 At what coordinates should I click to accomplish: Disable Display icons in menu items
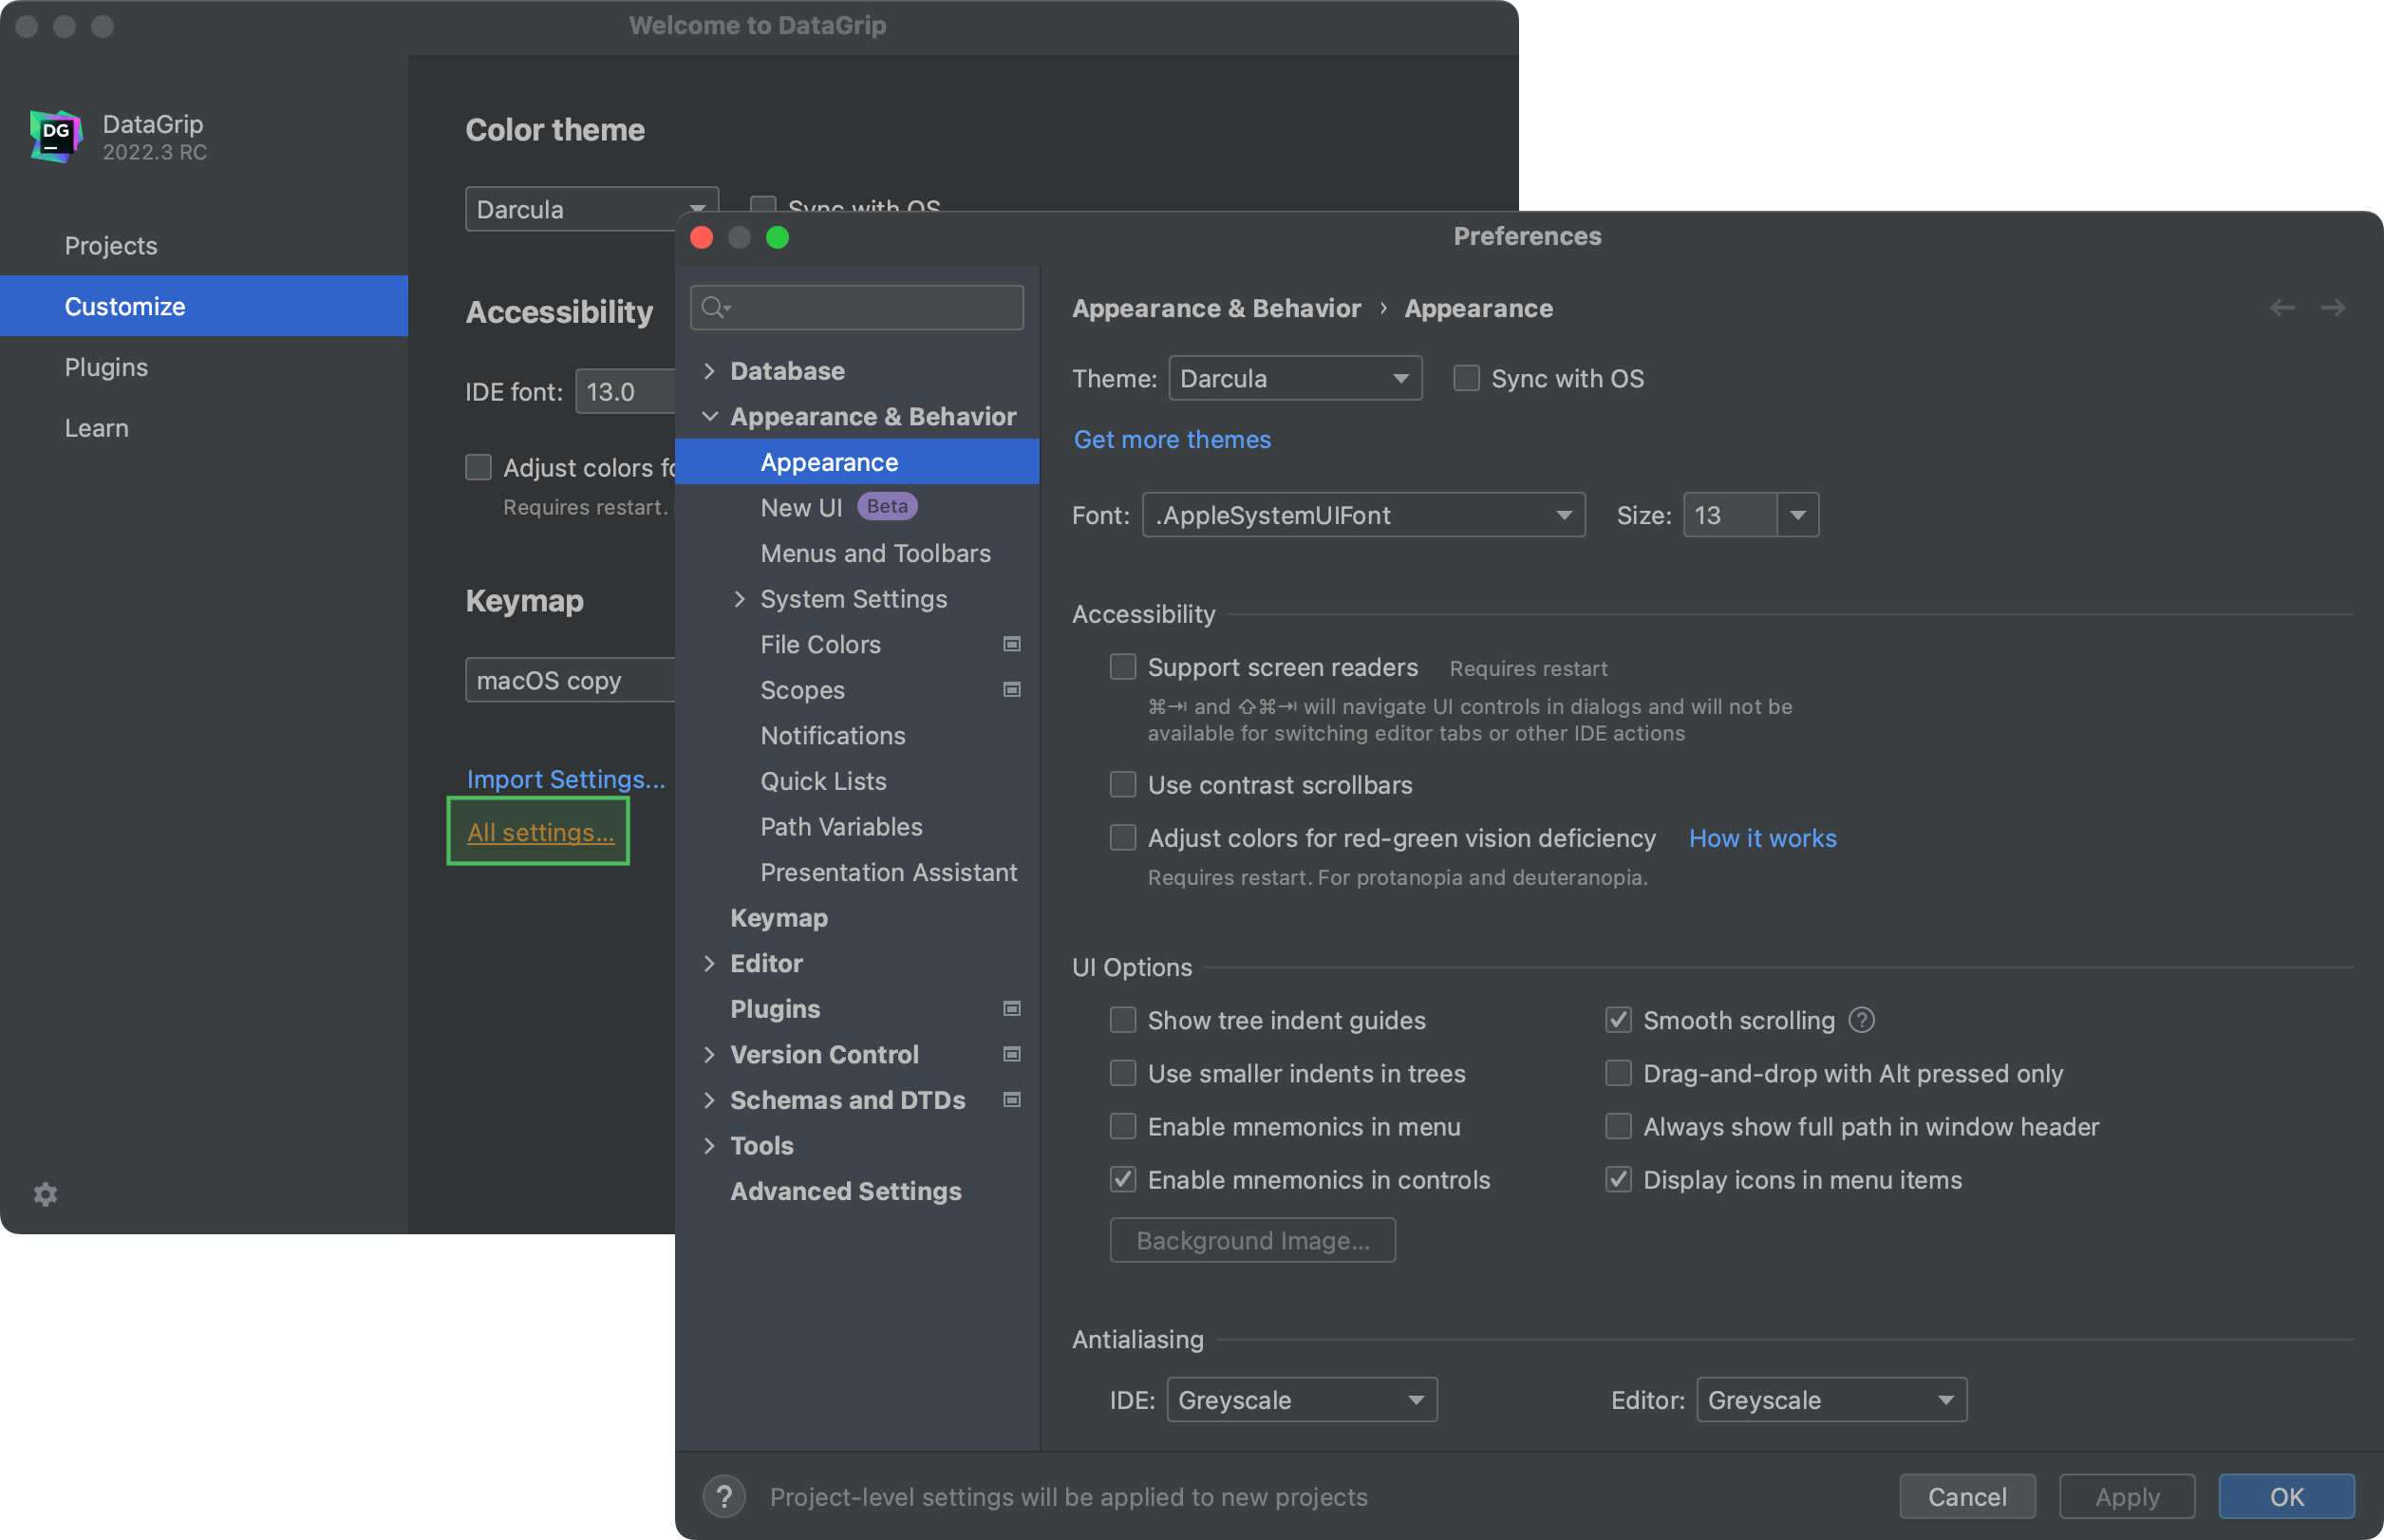(x=1618, y=1179)
